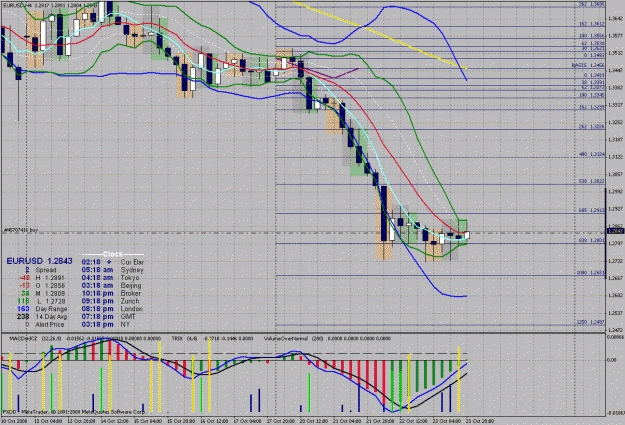Select the L 1.2728 low price row
The width and height of the screenshot is (625, 425).
coord(42,301)
